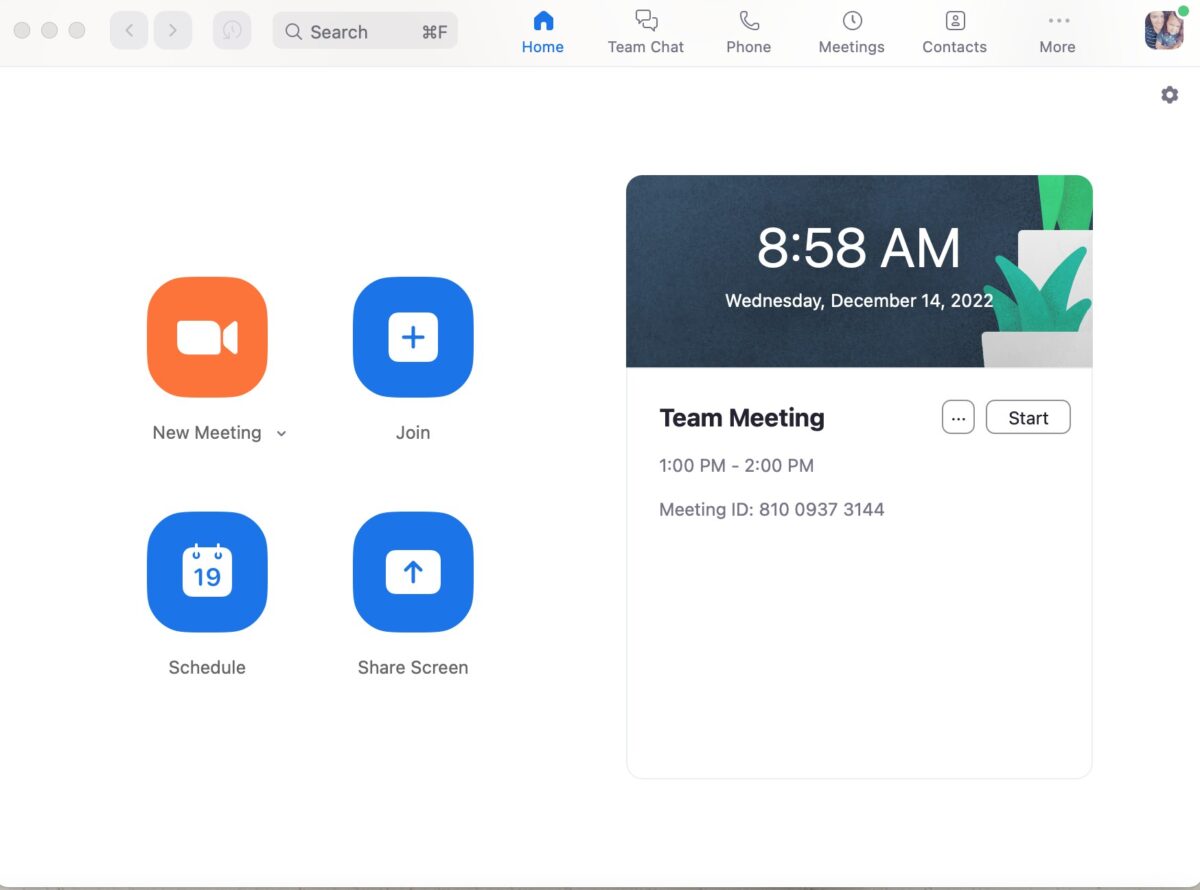Click the Share Screen arrow icon

click(x=413, y=572)
